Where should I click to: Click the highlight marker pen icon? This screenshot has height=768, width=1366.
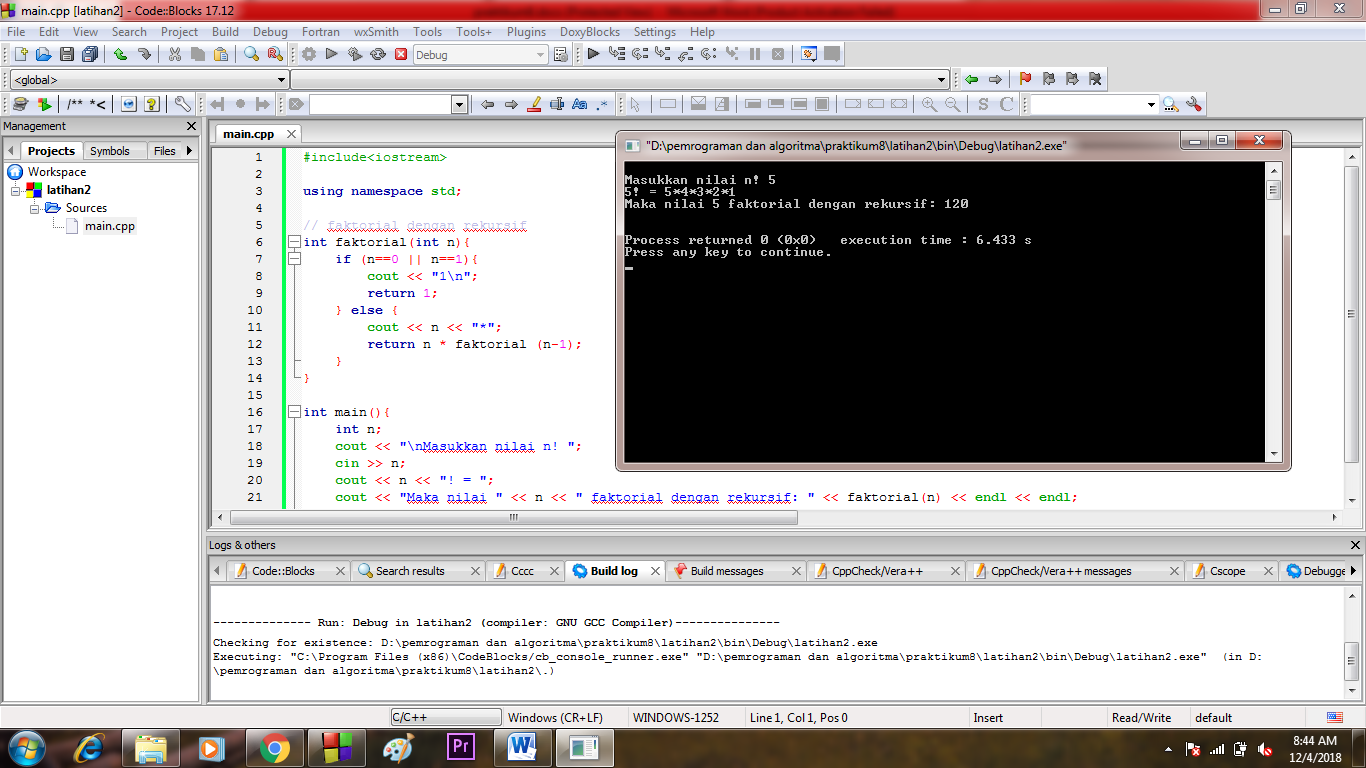pos(534,104)
